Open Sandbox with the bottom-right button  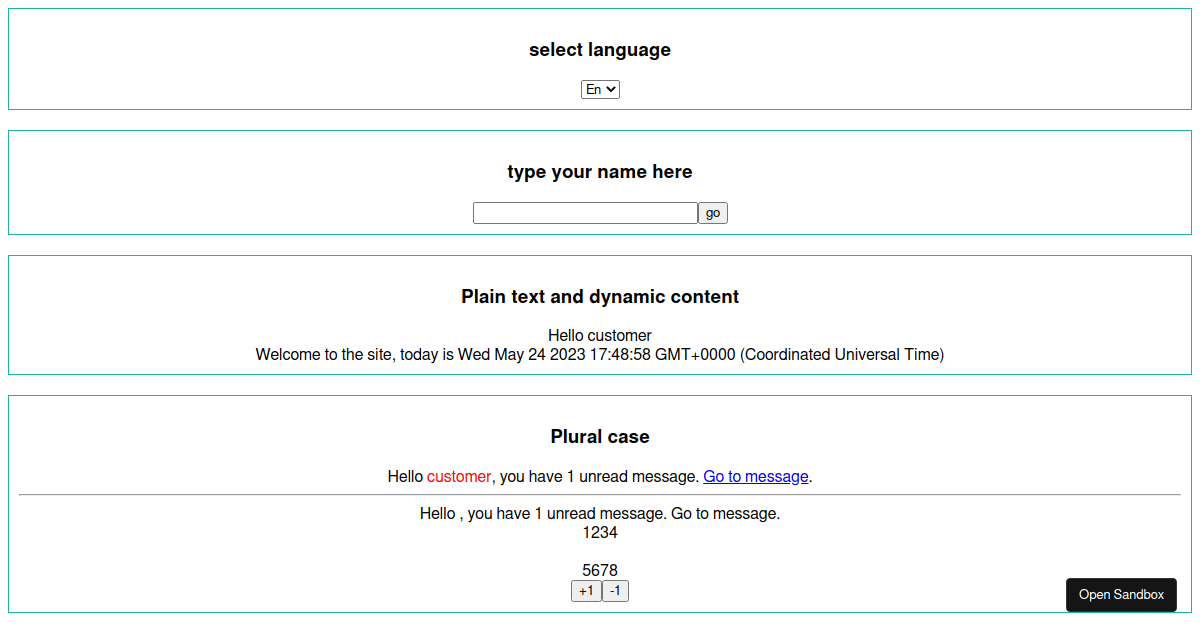pos(1121,594)
